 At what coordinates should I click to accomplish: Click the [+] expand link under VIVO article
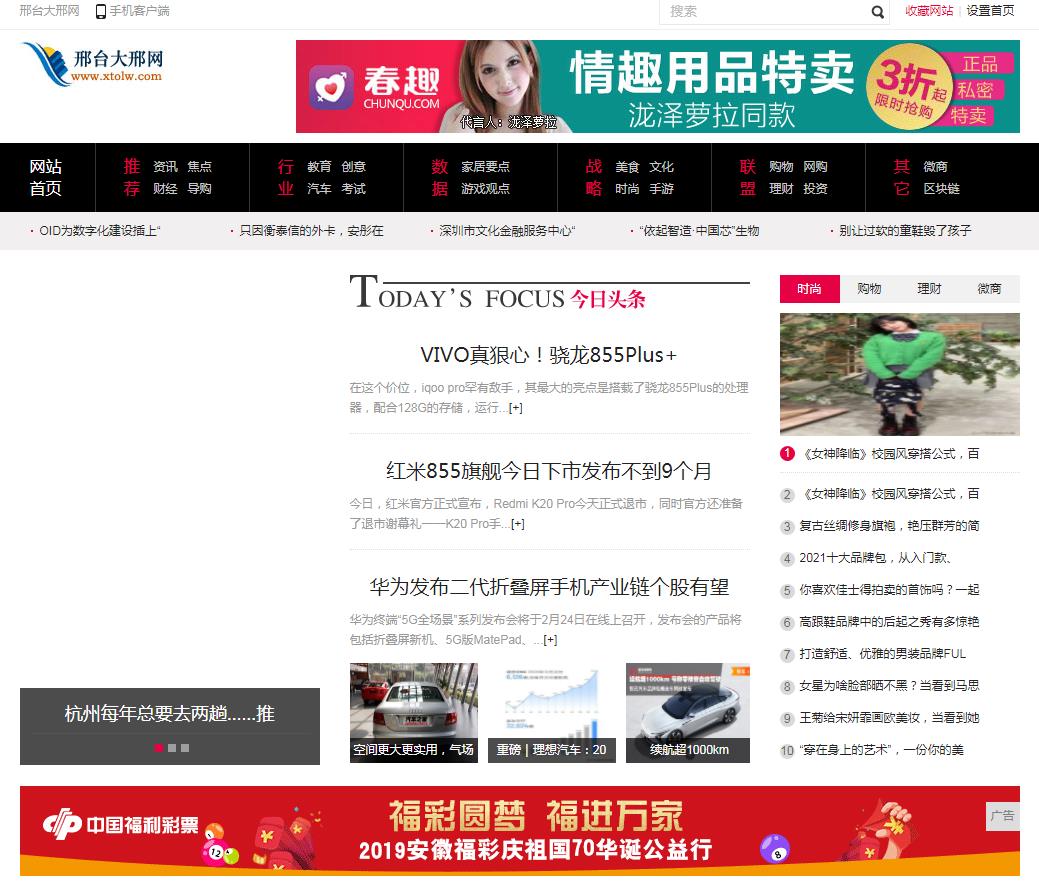(x=516, y=408)
